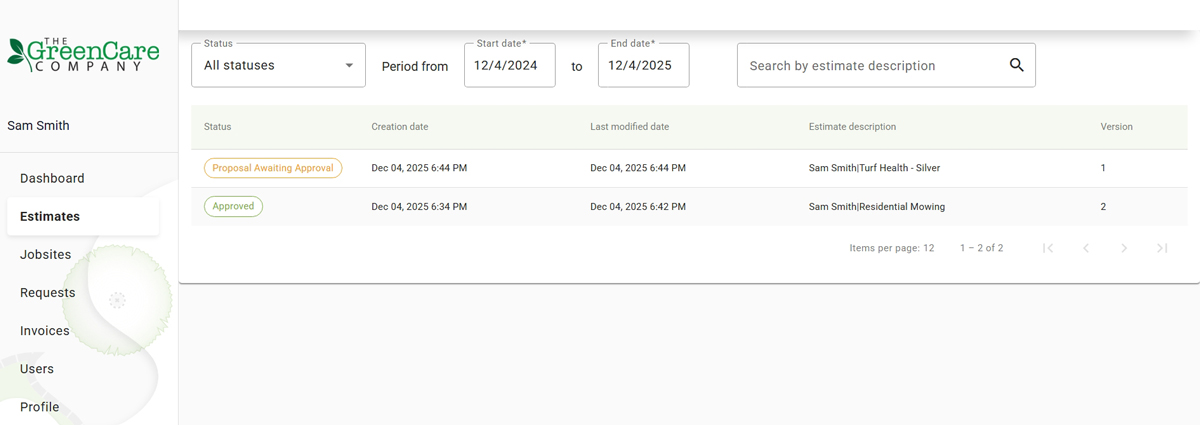Open Jobsites in sidebar
Screen dimensions: 1200x425
coord(46,254)
